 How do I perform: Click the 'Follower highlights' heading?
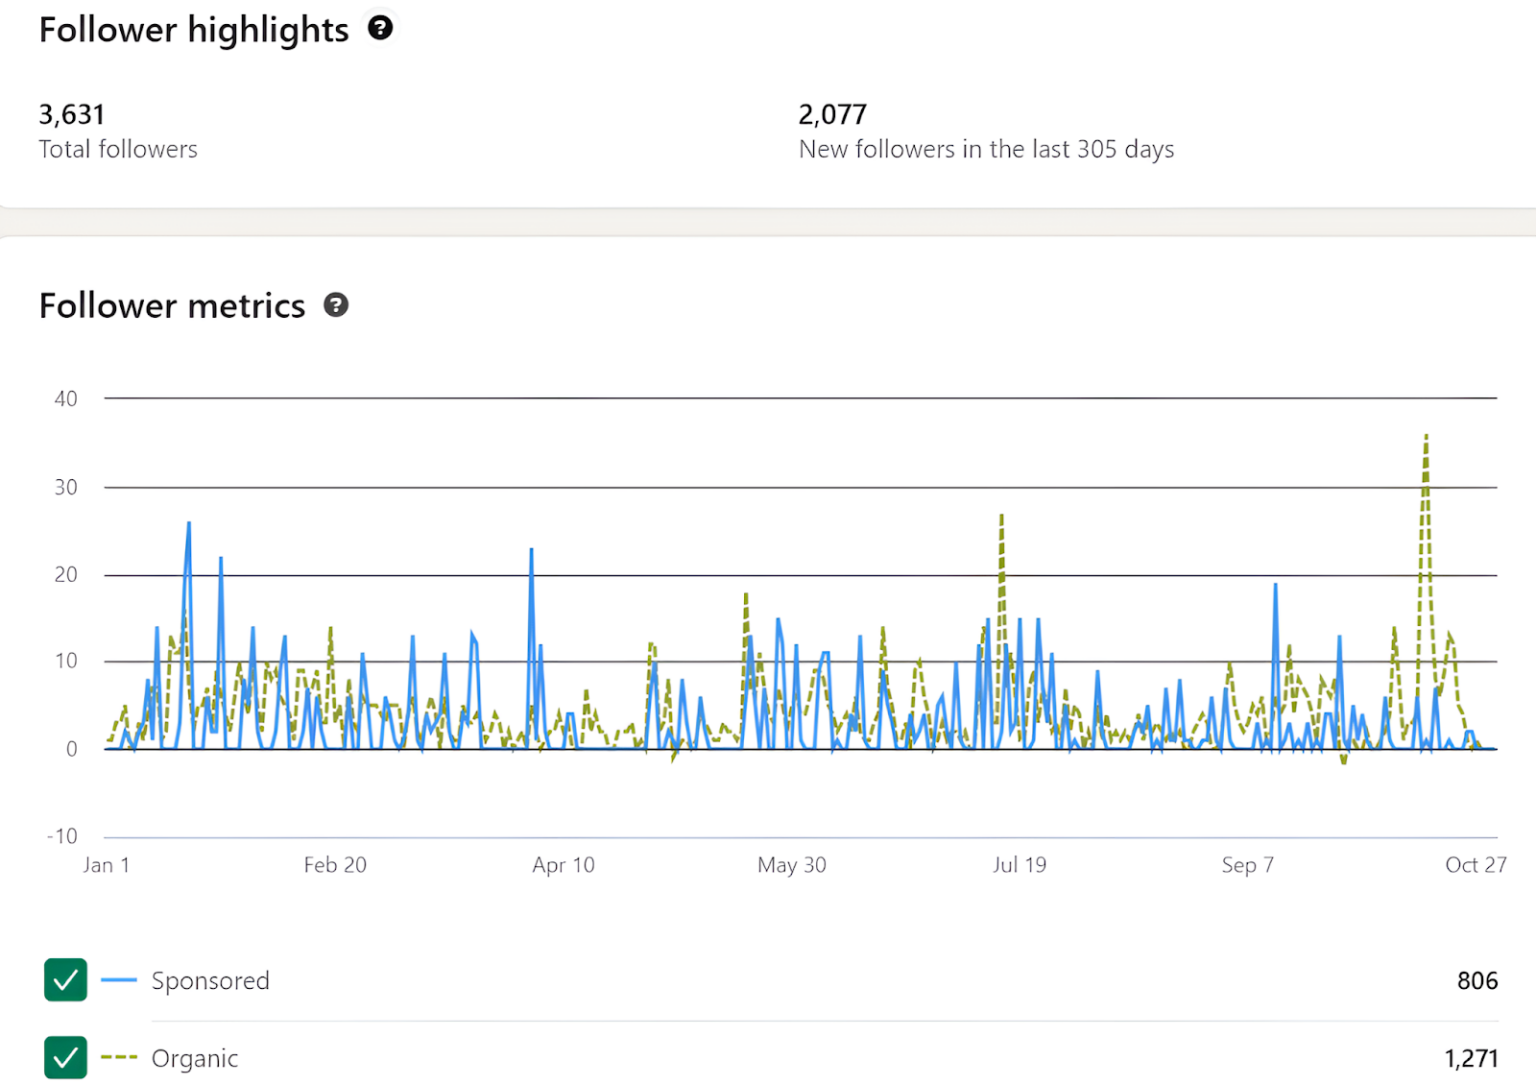pos(194,30)
